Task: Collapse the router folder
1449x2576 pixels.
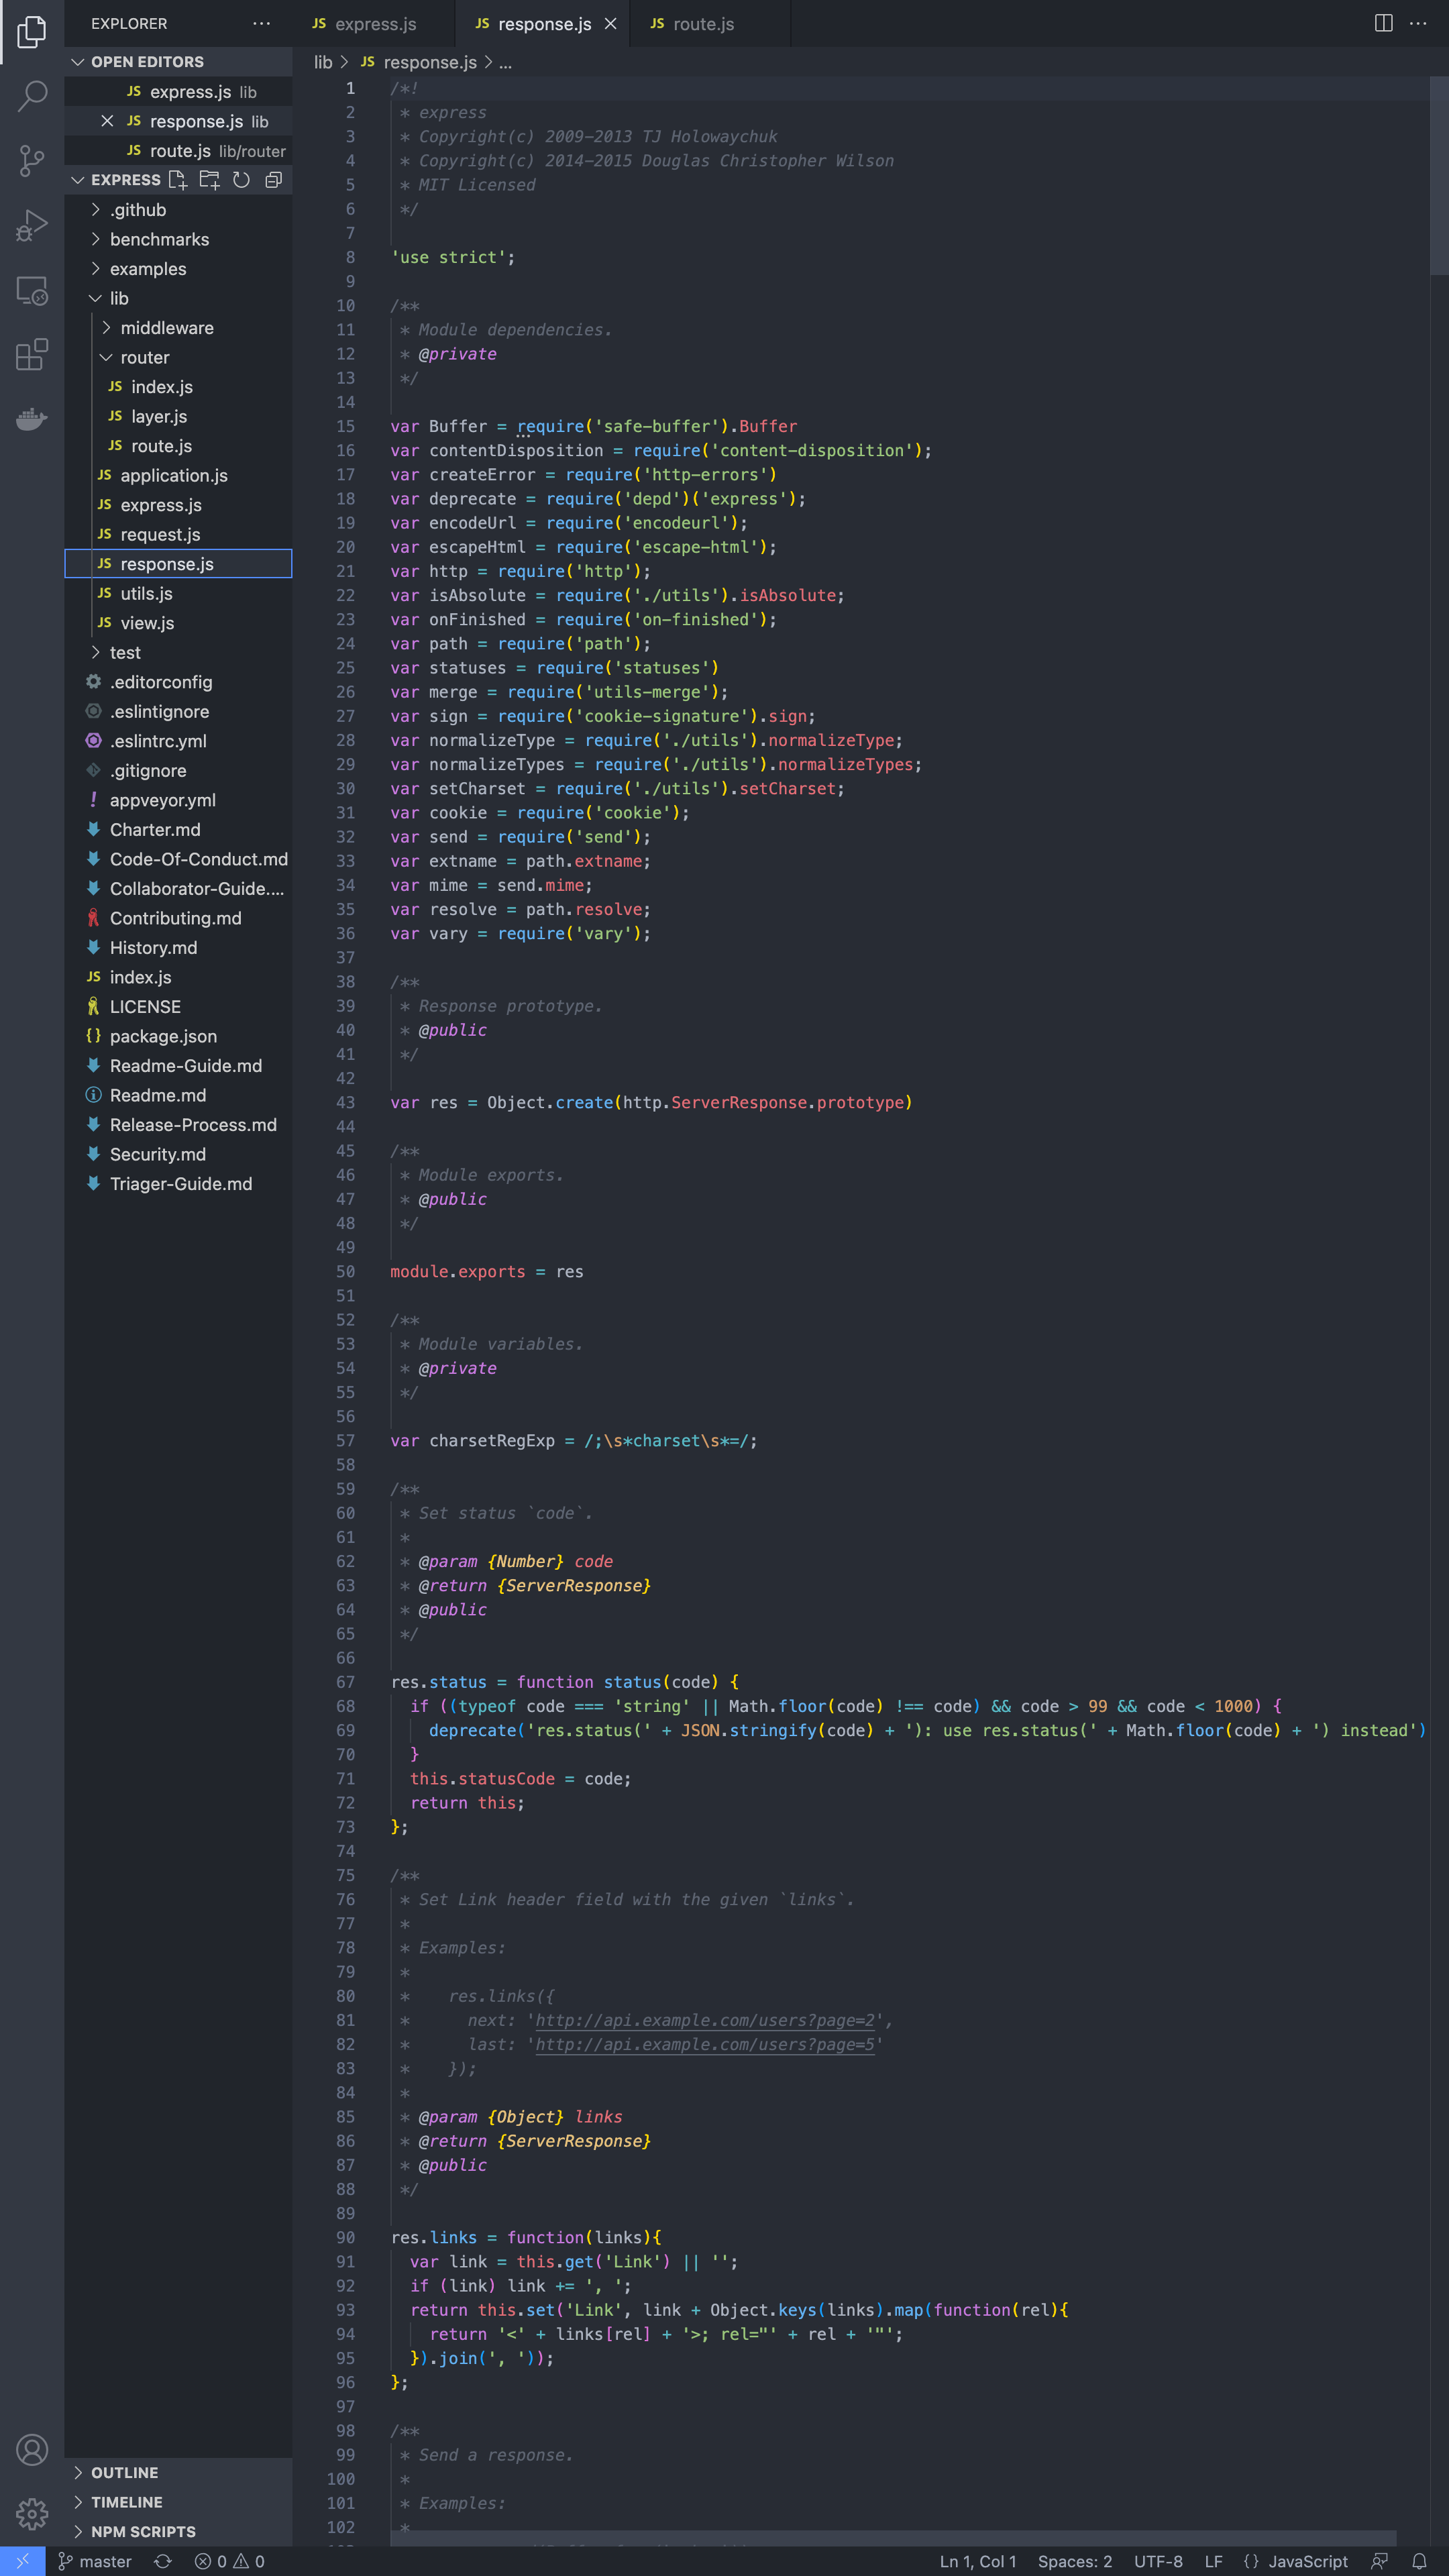Action: (x=178, y=357)
